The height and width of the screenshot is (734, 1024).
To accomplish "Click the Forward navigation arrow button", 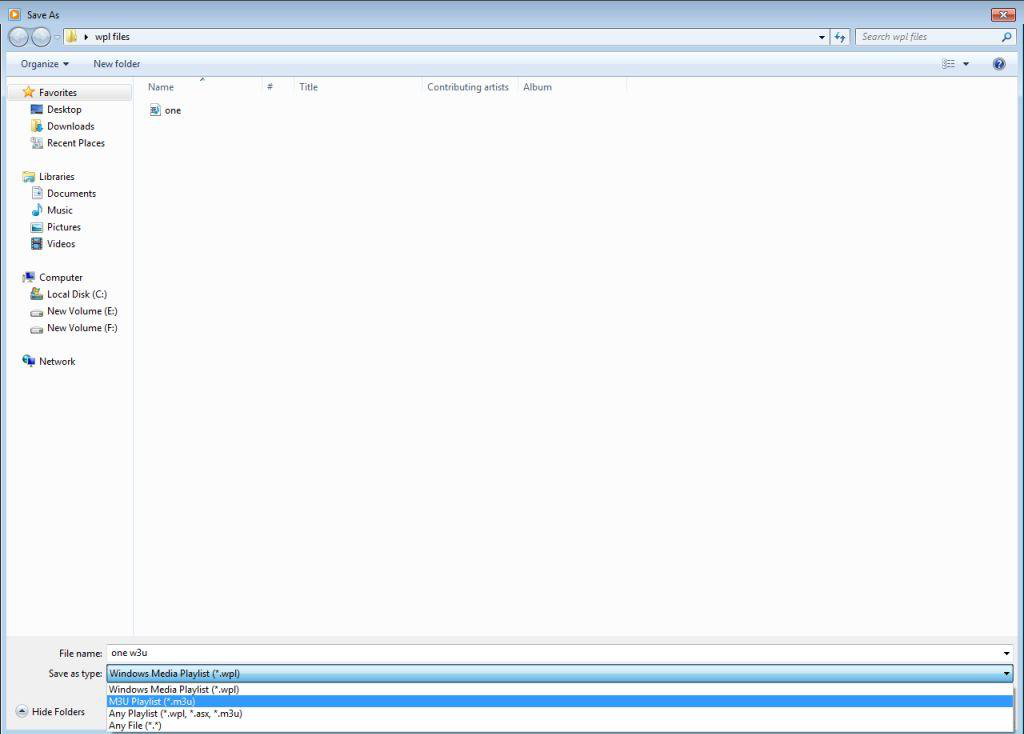I will click(x=41, y=37).
